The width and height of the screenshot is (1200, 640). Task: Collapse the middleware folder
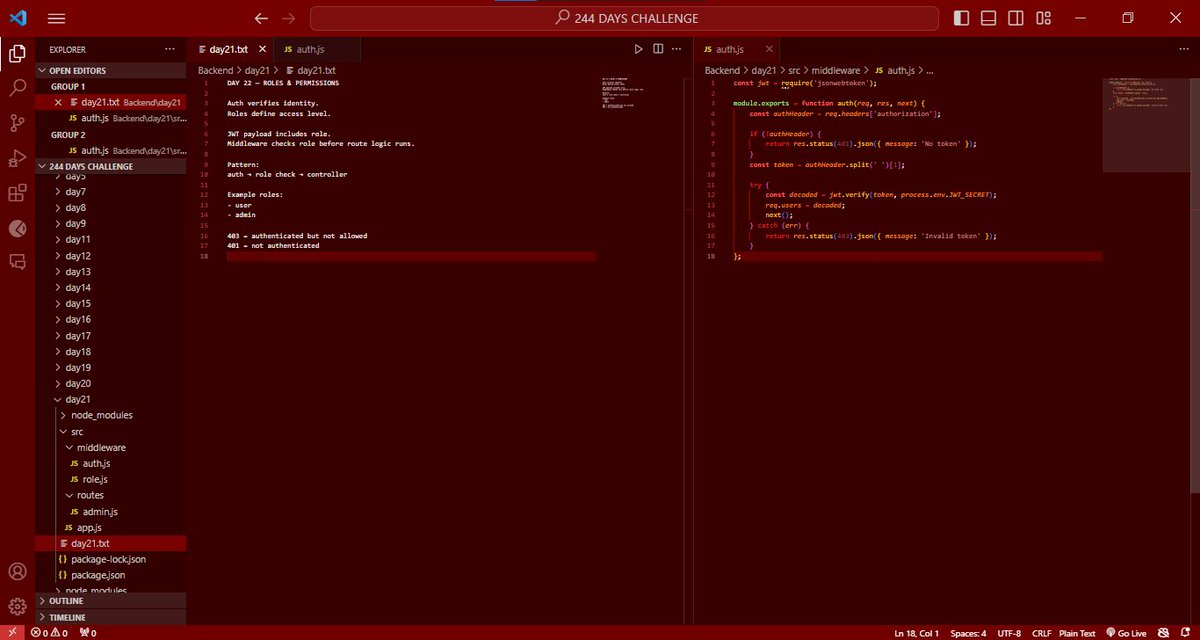coord(111,447)
